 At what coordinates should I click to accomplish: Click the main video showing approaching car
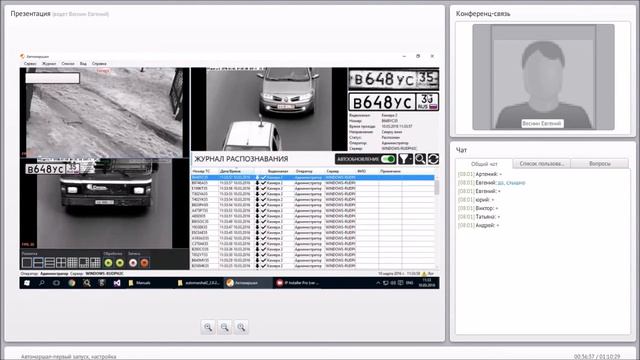(x=269, y=109)
